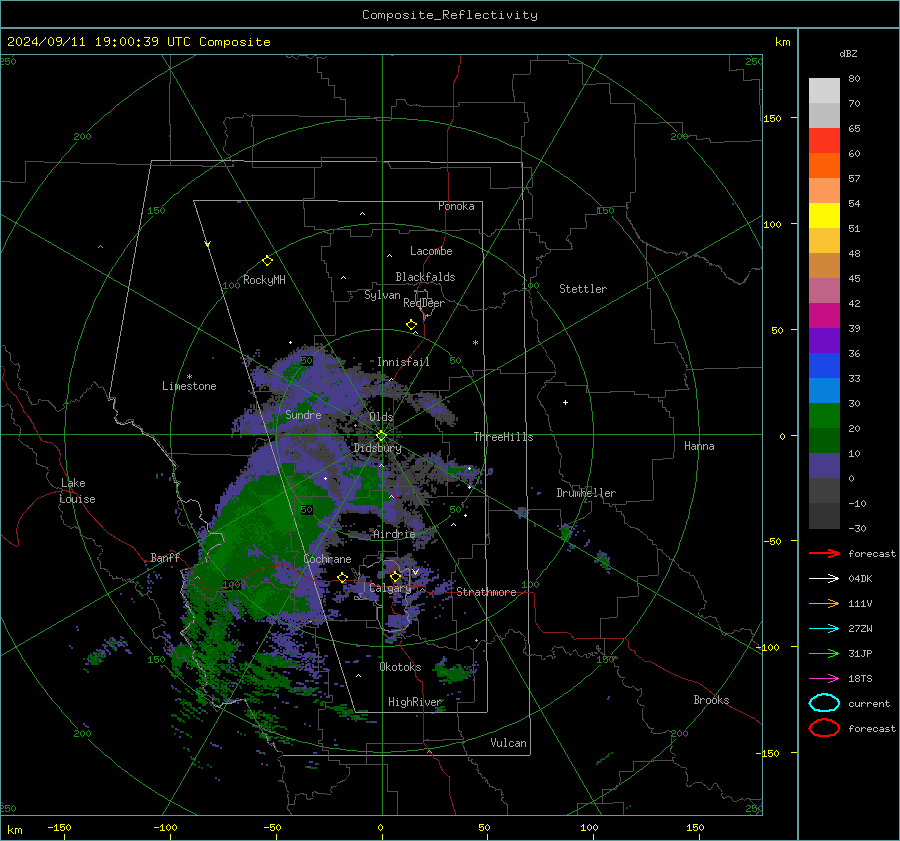
Task: Click the Airdrie label
Action: click(394, 534)
